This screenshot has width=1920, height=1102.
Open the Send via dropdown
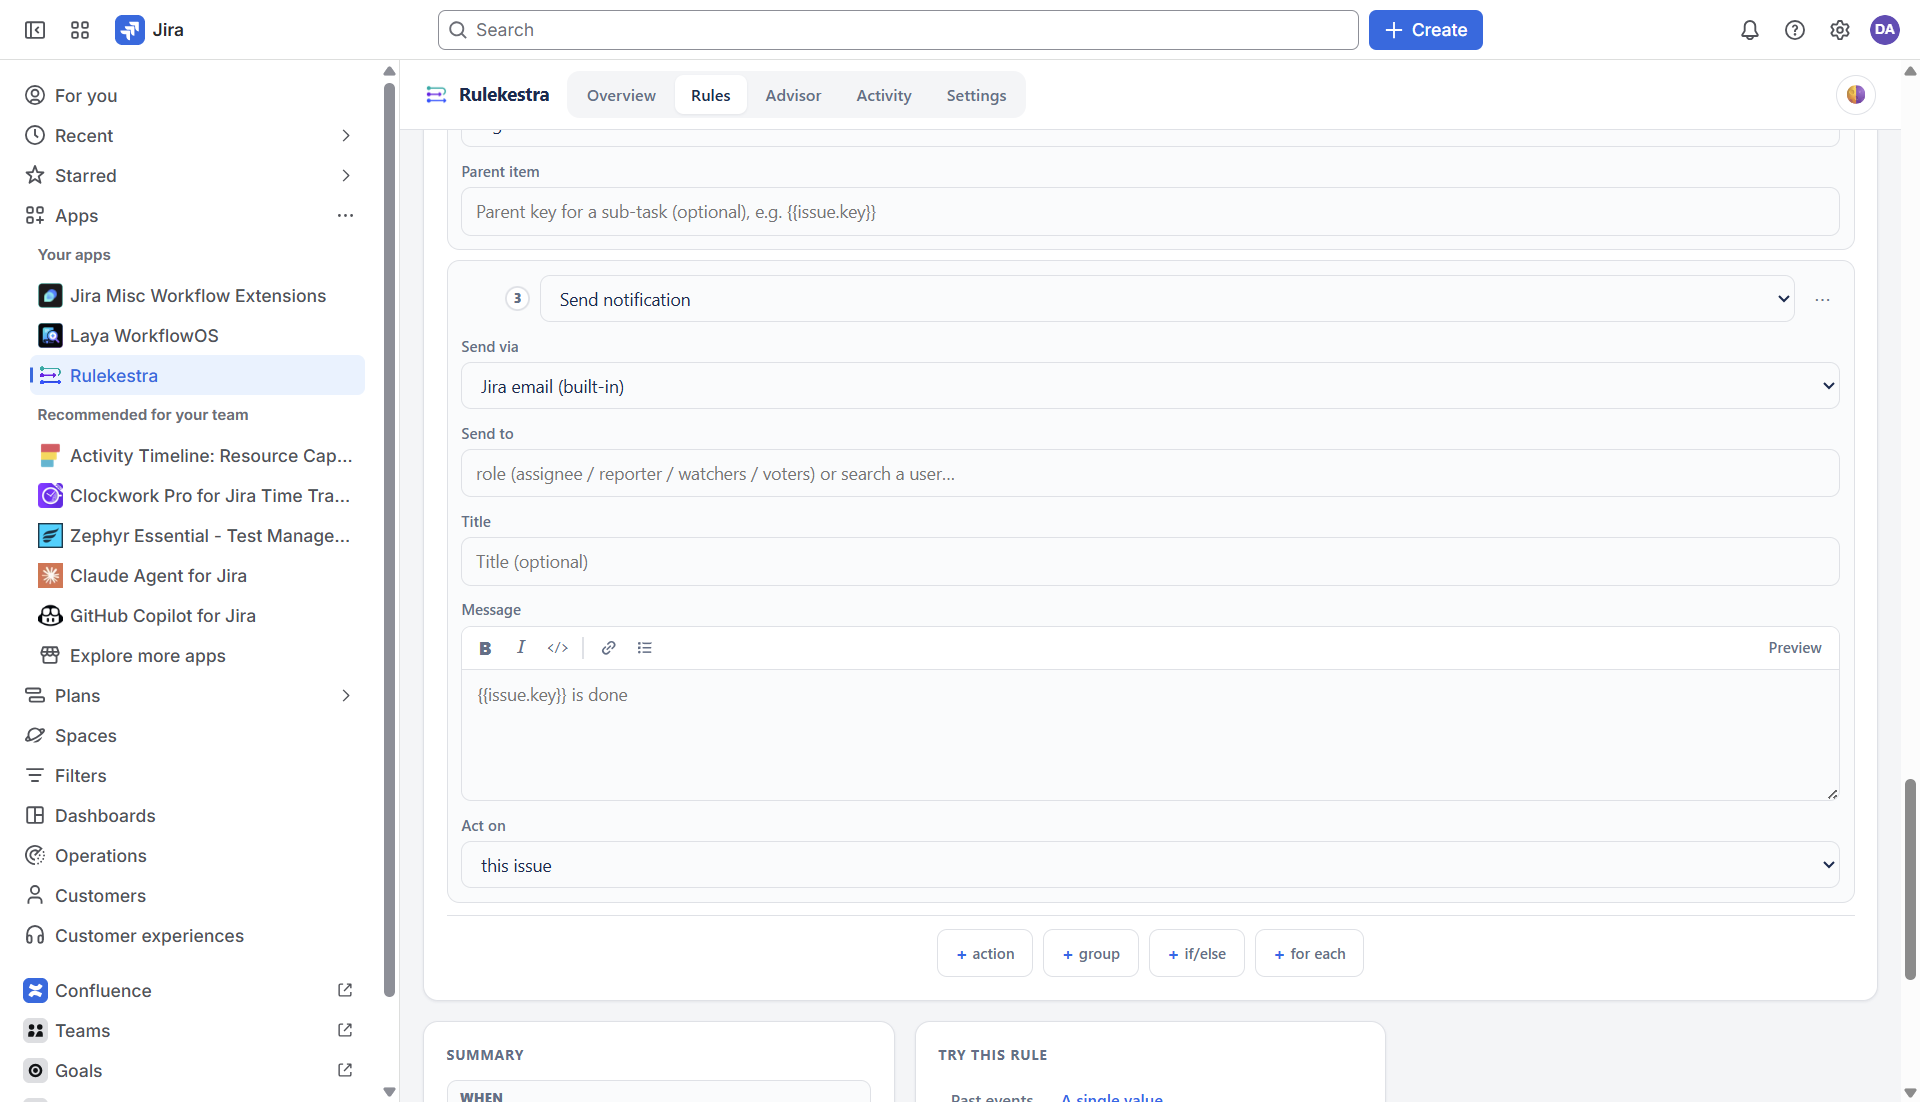click(x=1150, y=386)
